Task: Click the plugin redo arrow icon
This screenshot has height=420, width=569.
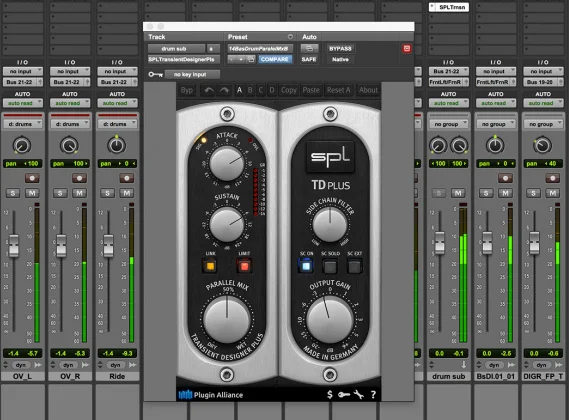Action: tap(224, 90)
